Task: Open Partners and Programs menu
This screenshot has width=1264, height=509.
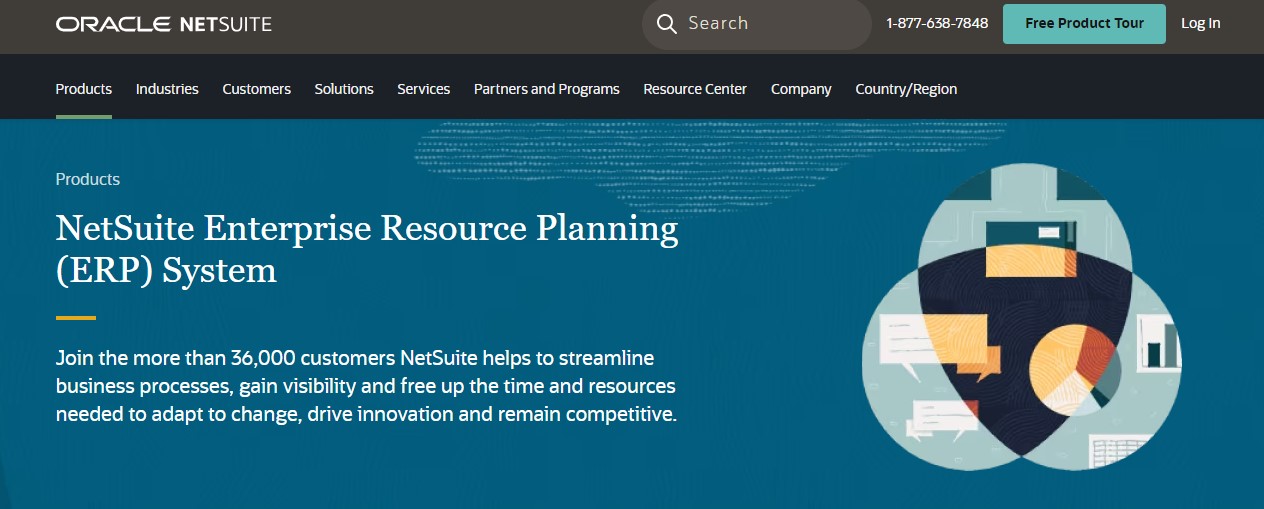Action: point(547,89)
